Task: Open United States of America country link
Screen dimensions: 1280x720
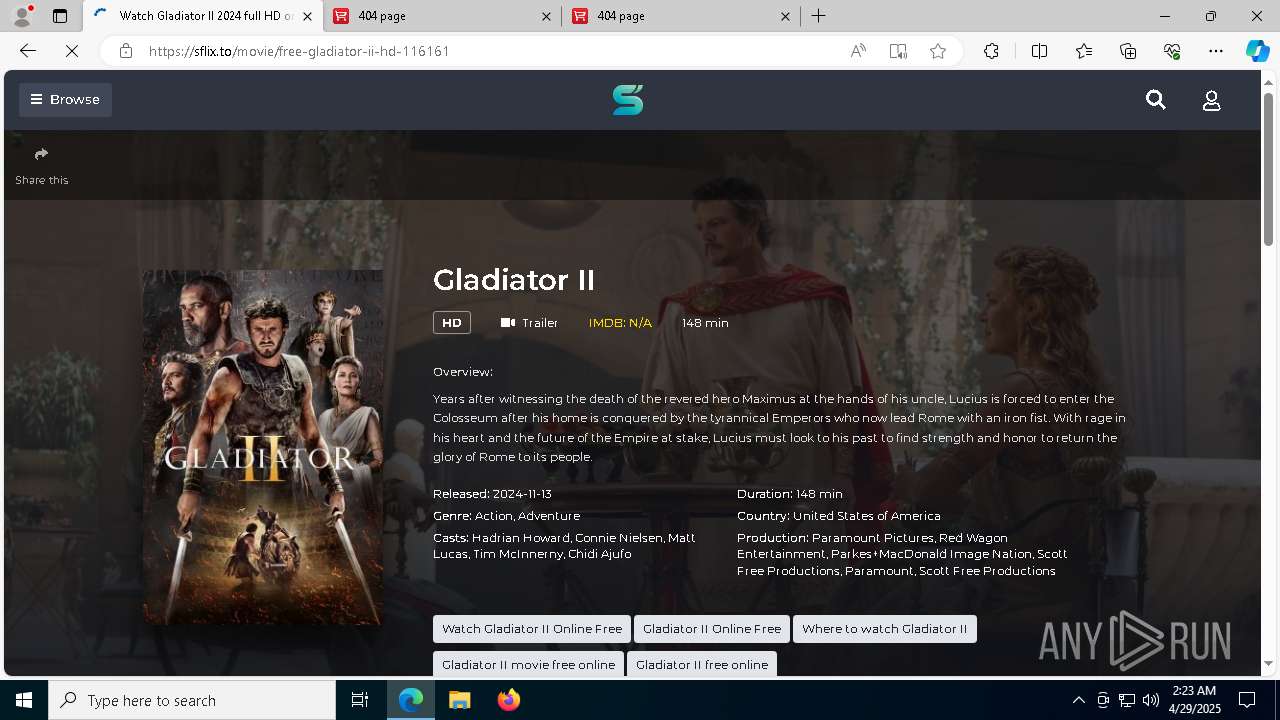Action: click(x=867, y=516)
